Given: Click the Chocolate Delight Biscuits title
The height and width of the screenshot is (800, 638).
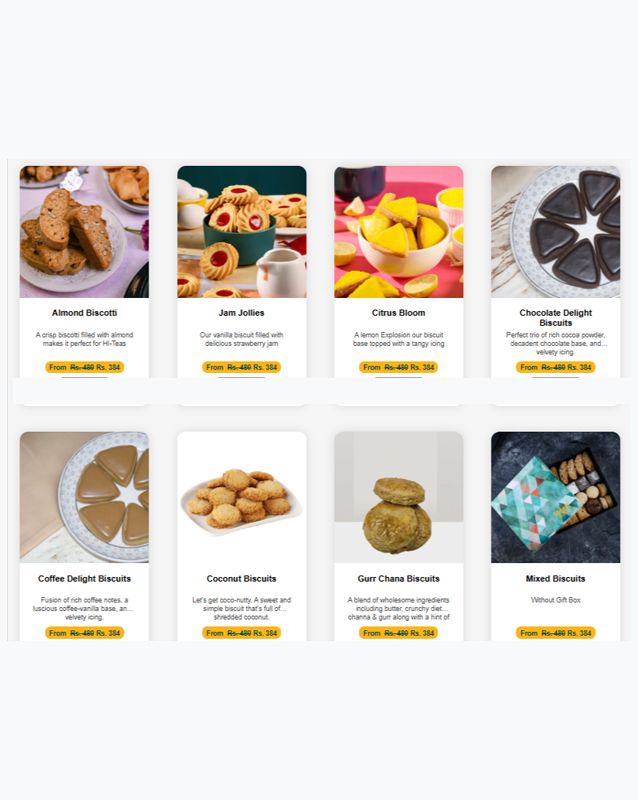Looking at the screenshot, I should point(556,318).
